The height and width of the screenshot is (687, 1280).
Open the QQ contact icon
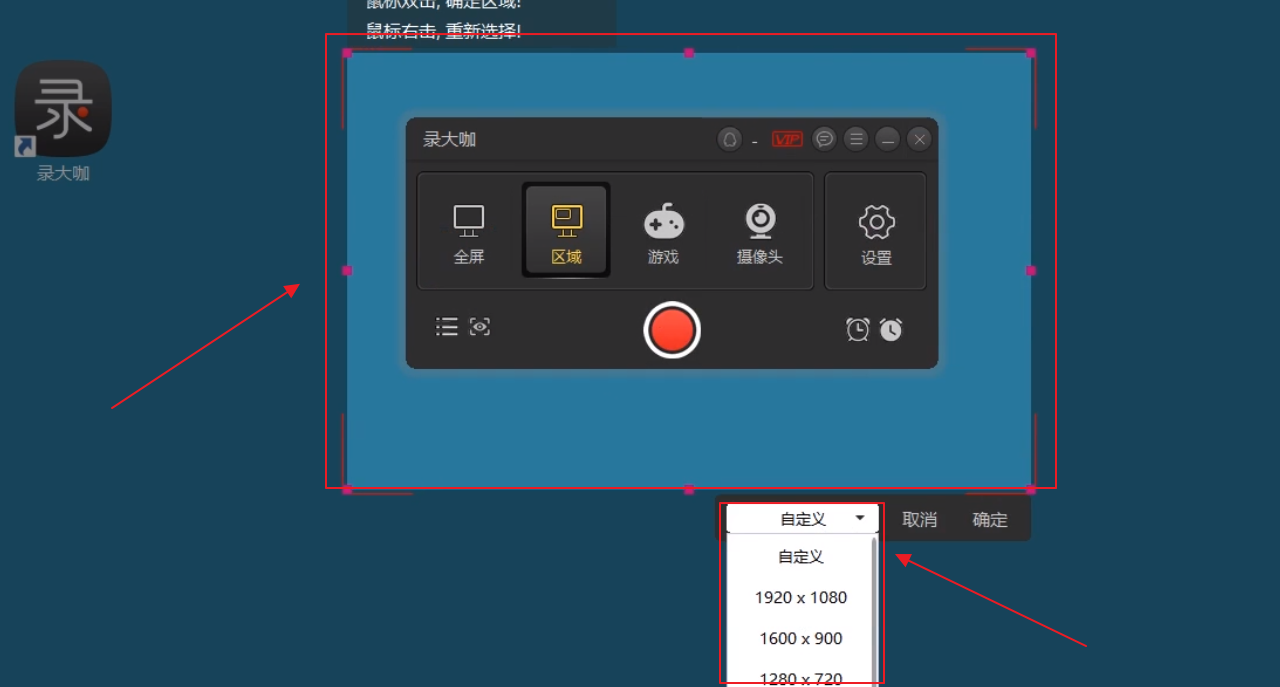click(x=728, y=139)
